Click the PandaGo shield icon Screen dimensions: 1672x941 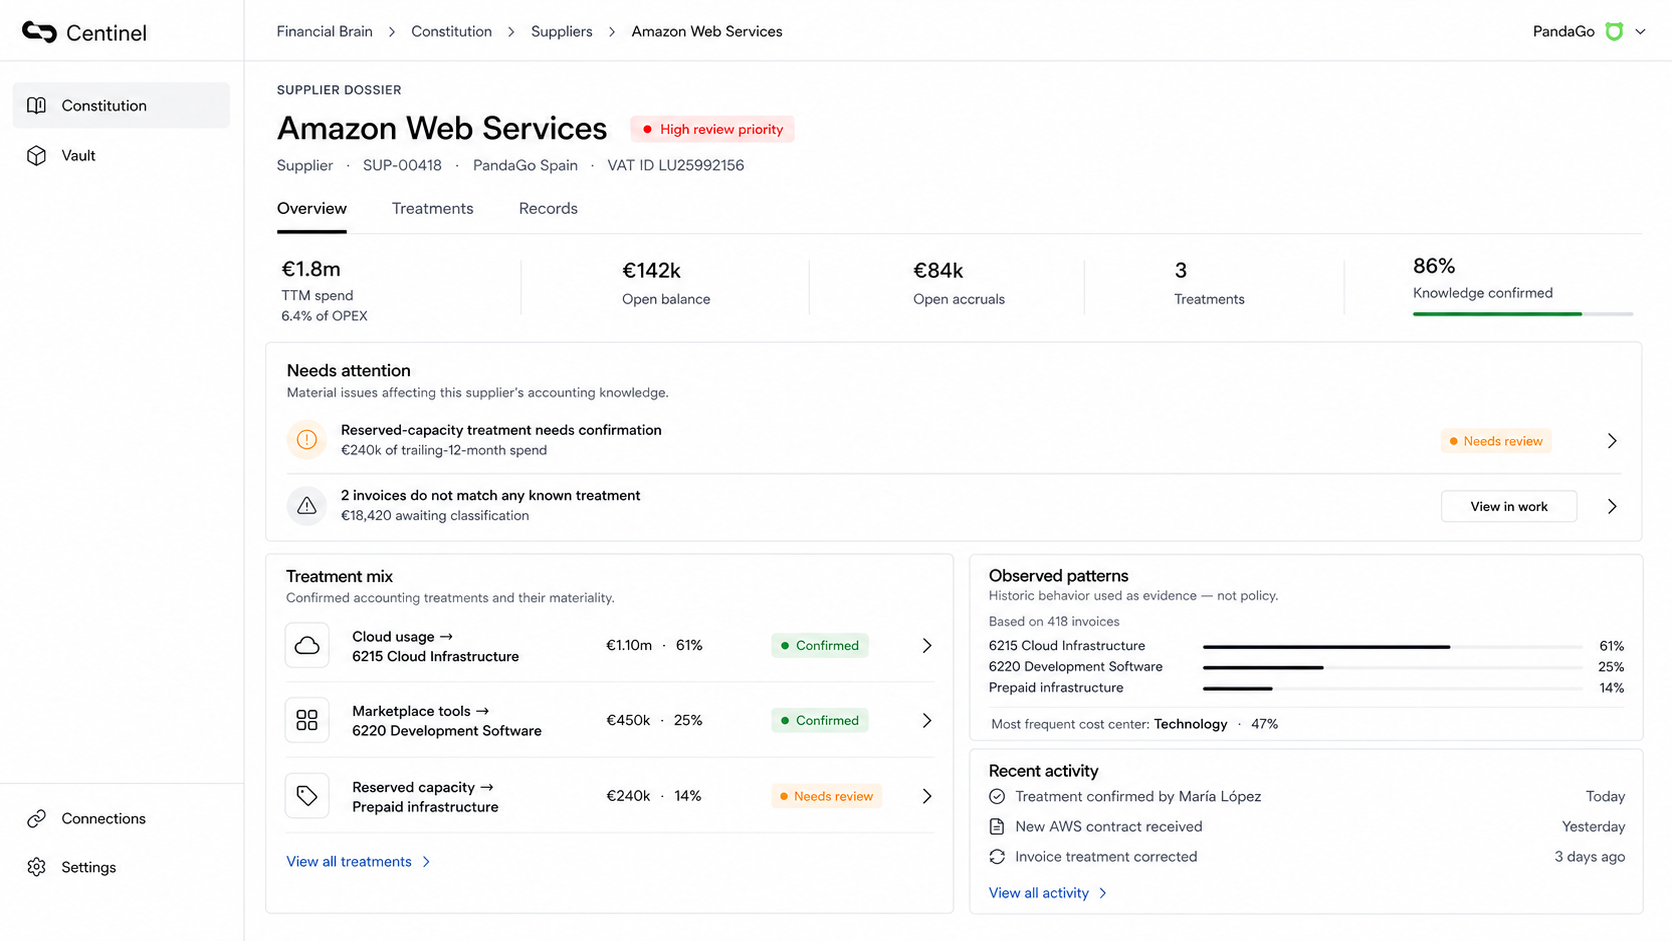click(x=1614, y=32)
